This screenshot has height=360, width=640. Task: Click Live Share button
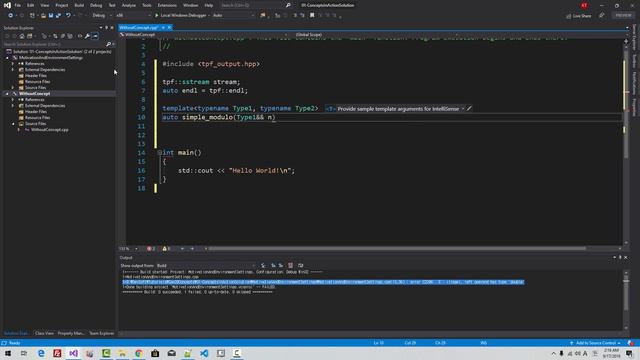point(579,16)
